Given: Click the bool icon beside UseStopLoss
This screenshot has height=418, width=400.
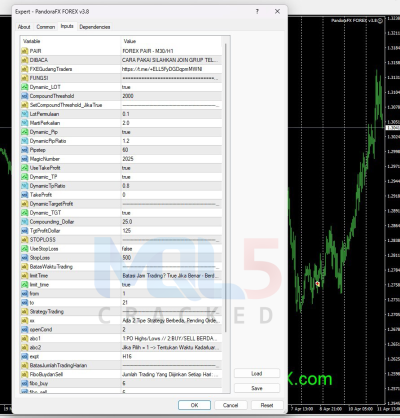Looking at the screenshot, I should click(x=25, y=249).
